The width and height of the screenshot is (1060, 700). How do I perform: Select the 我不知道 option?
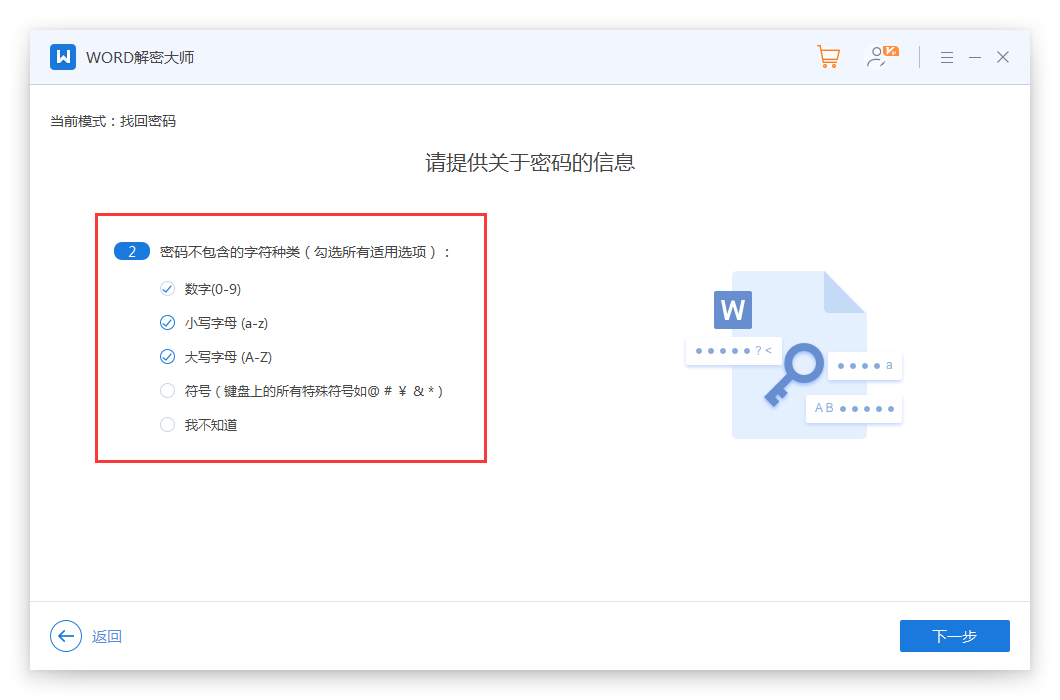(x=167, y=425)
